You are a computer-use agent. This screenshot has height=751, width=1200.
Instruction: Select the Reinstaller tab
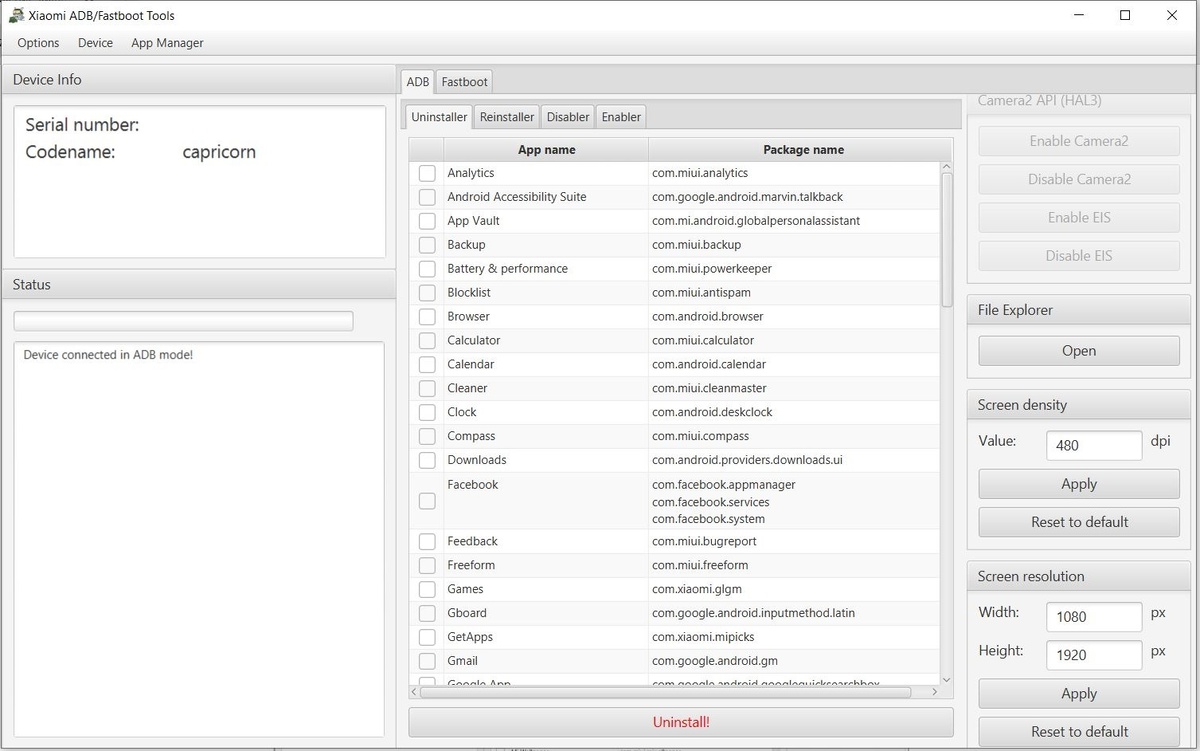[507, 117]
